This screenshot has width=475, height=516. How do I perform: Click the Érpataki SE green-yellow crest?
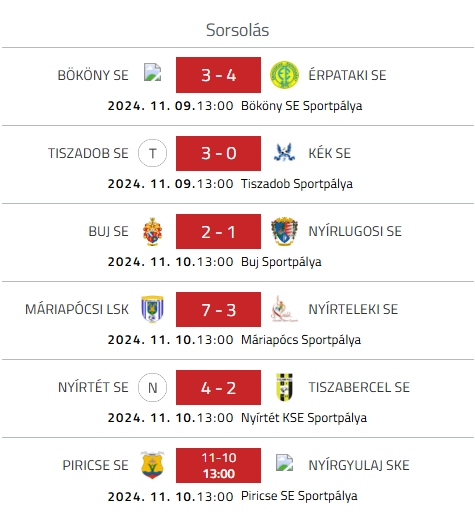click(284, 75)
